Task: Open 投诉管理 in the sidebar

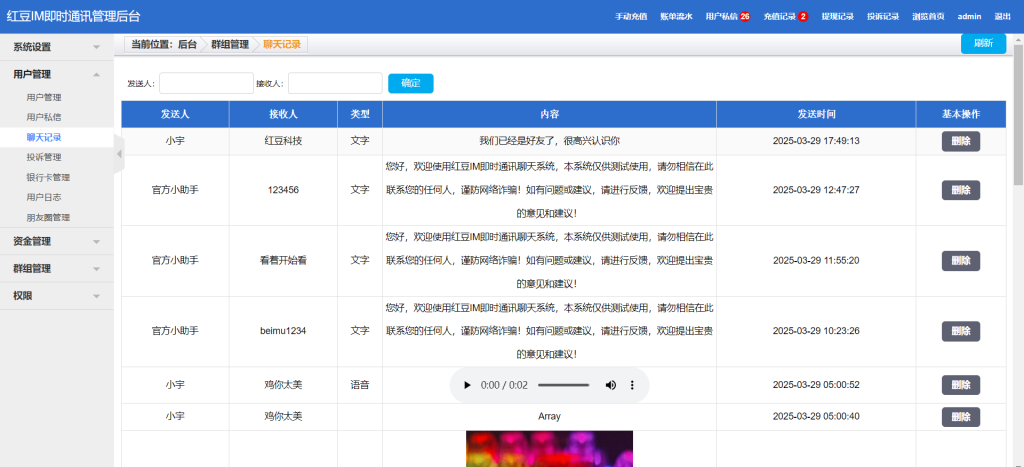Action: coord(44,157)
